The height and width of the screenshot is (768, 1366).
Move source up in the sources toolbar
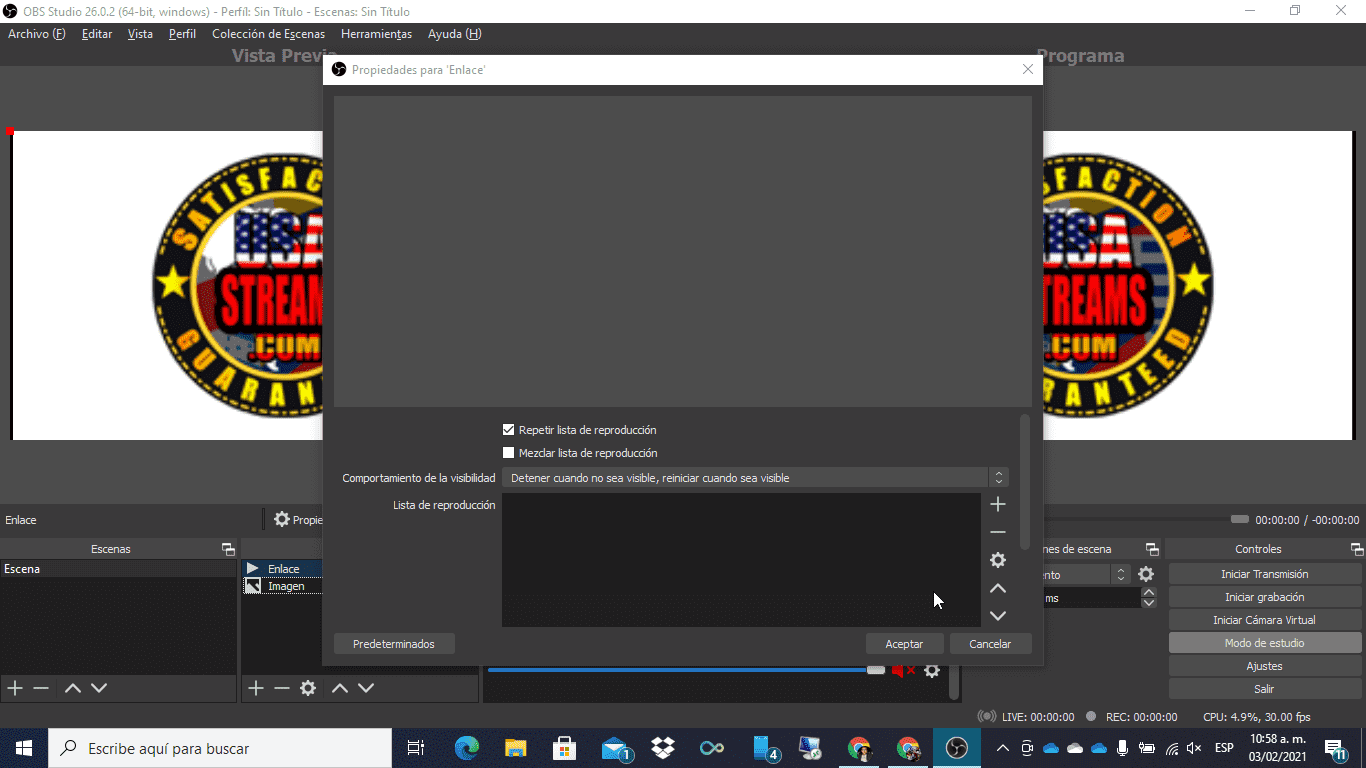pos(340,688)
